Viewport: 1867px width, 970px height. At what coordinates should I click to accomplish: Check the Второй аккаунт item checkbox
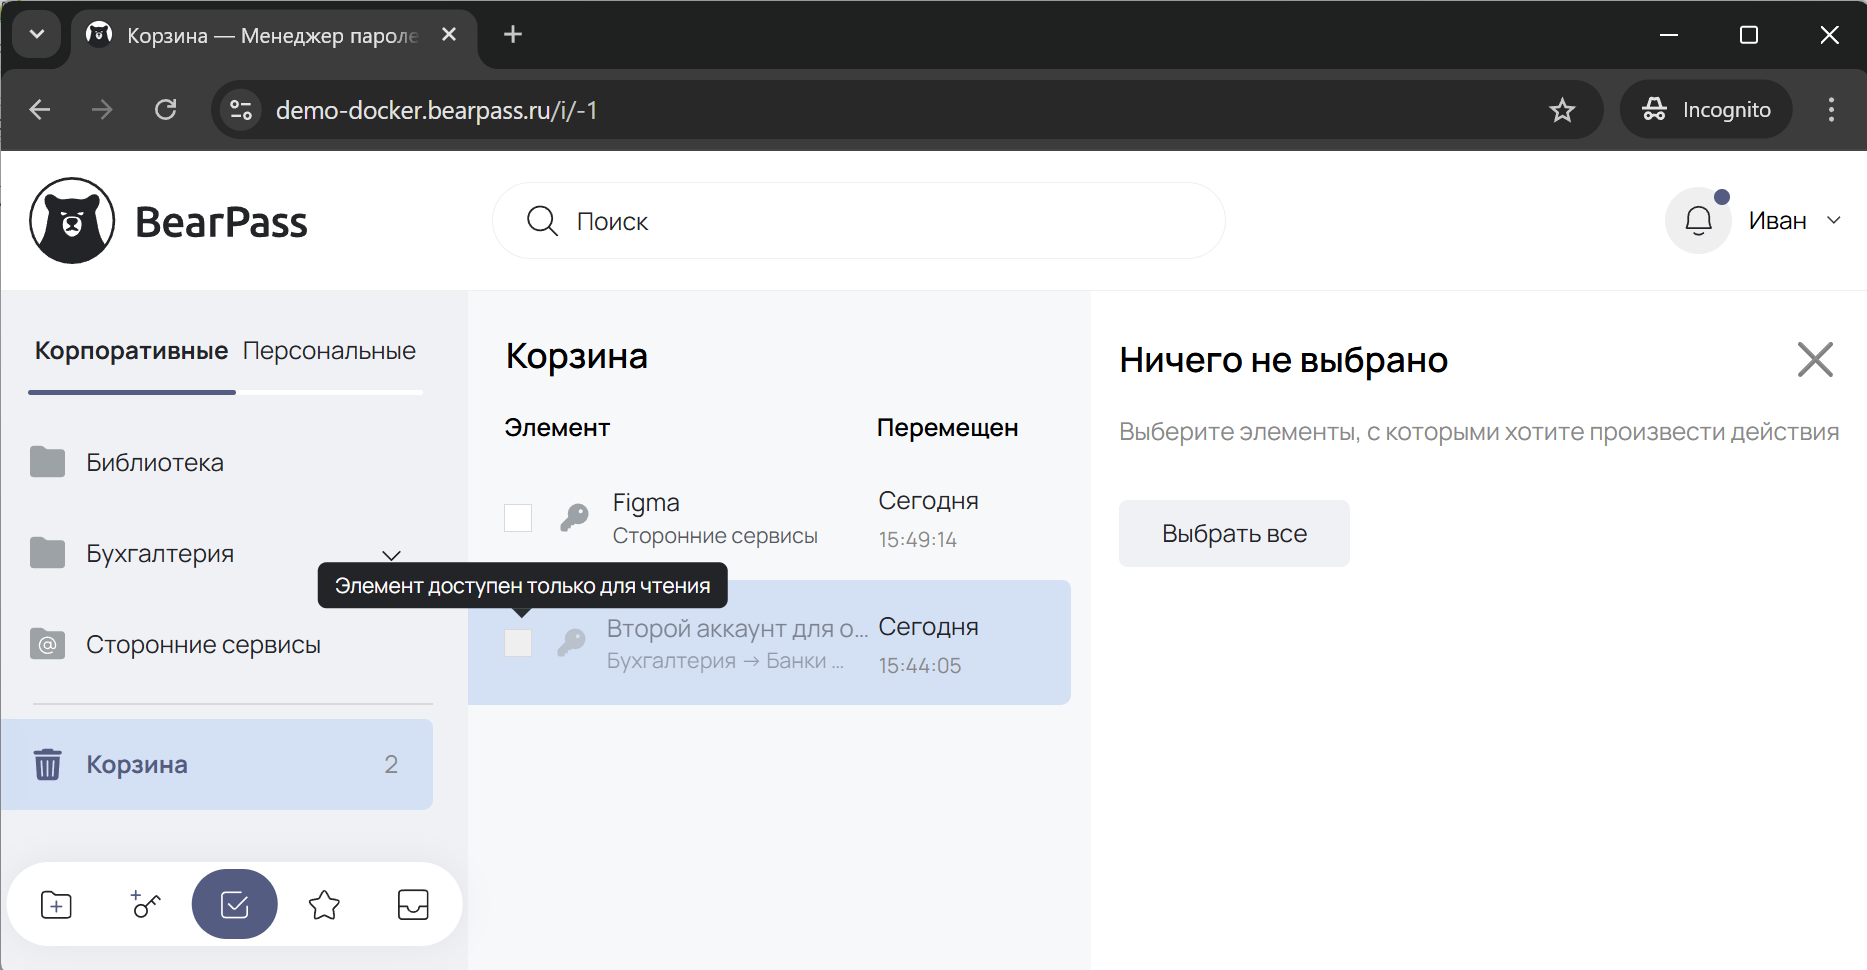coord(518,643)
